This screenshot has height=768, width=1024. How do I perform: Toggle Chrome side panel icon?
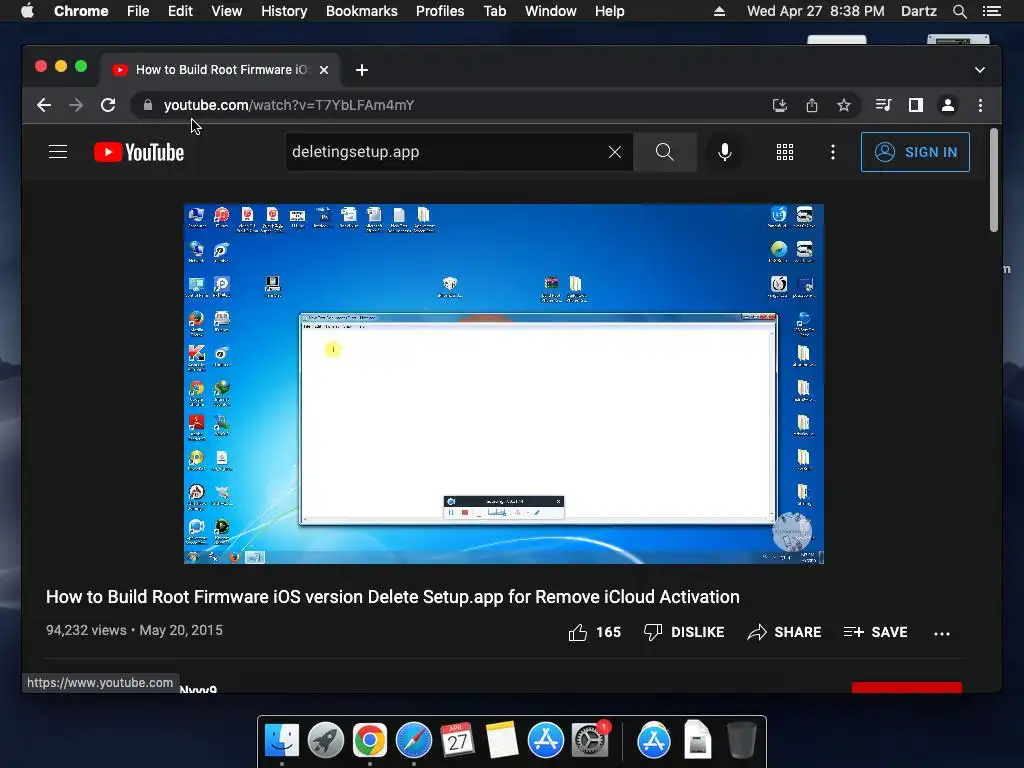click(916, 105)
